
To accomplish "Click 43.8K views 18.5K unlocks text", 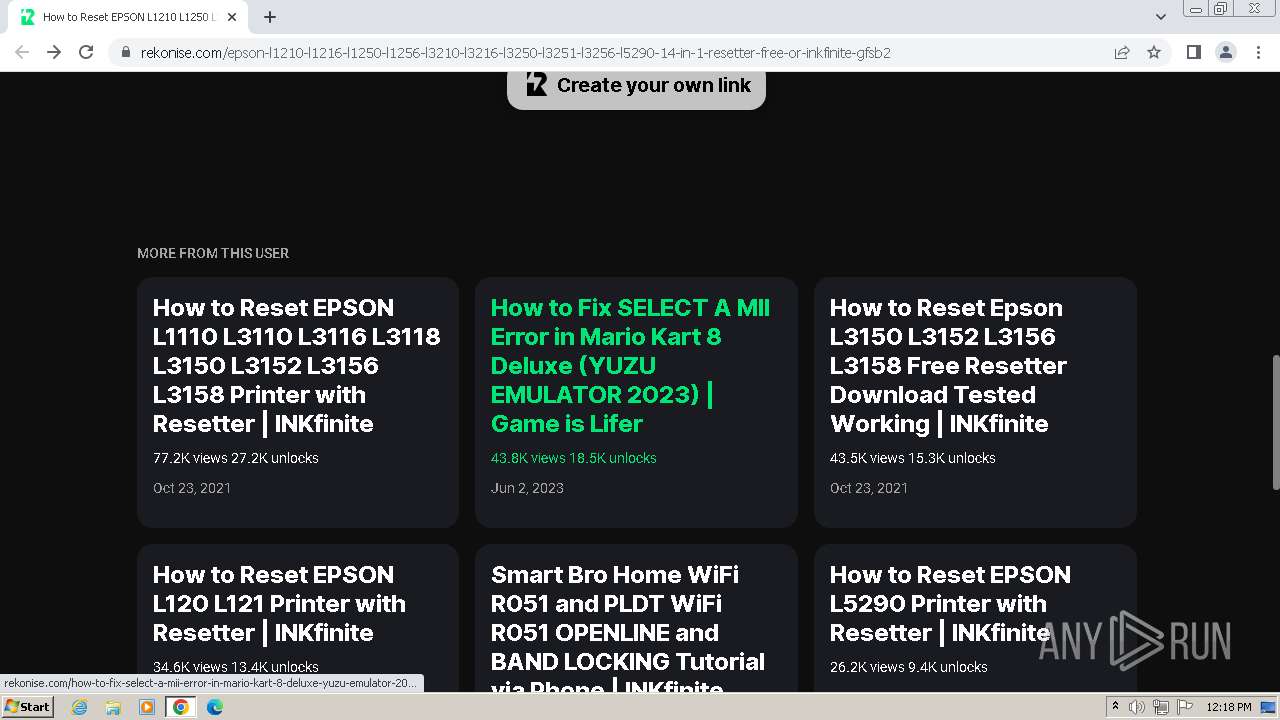I will click(574, 458).
